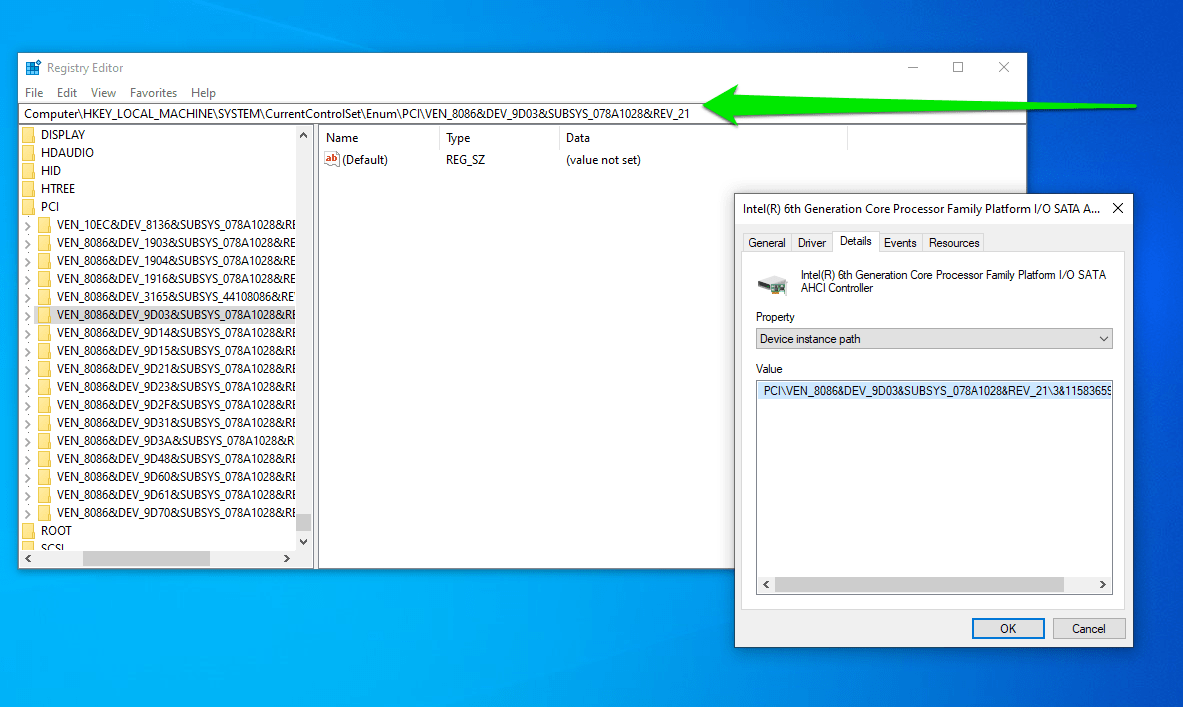Click the (Default) value string icon

point(332,159)
